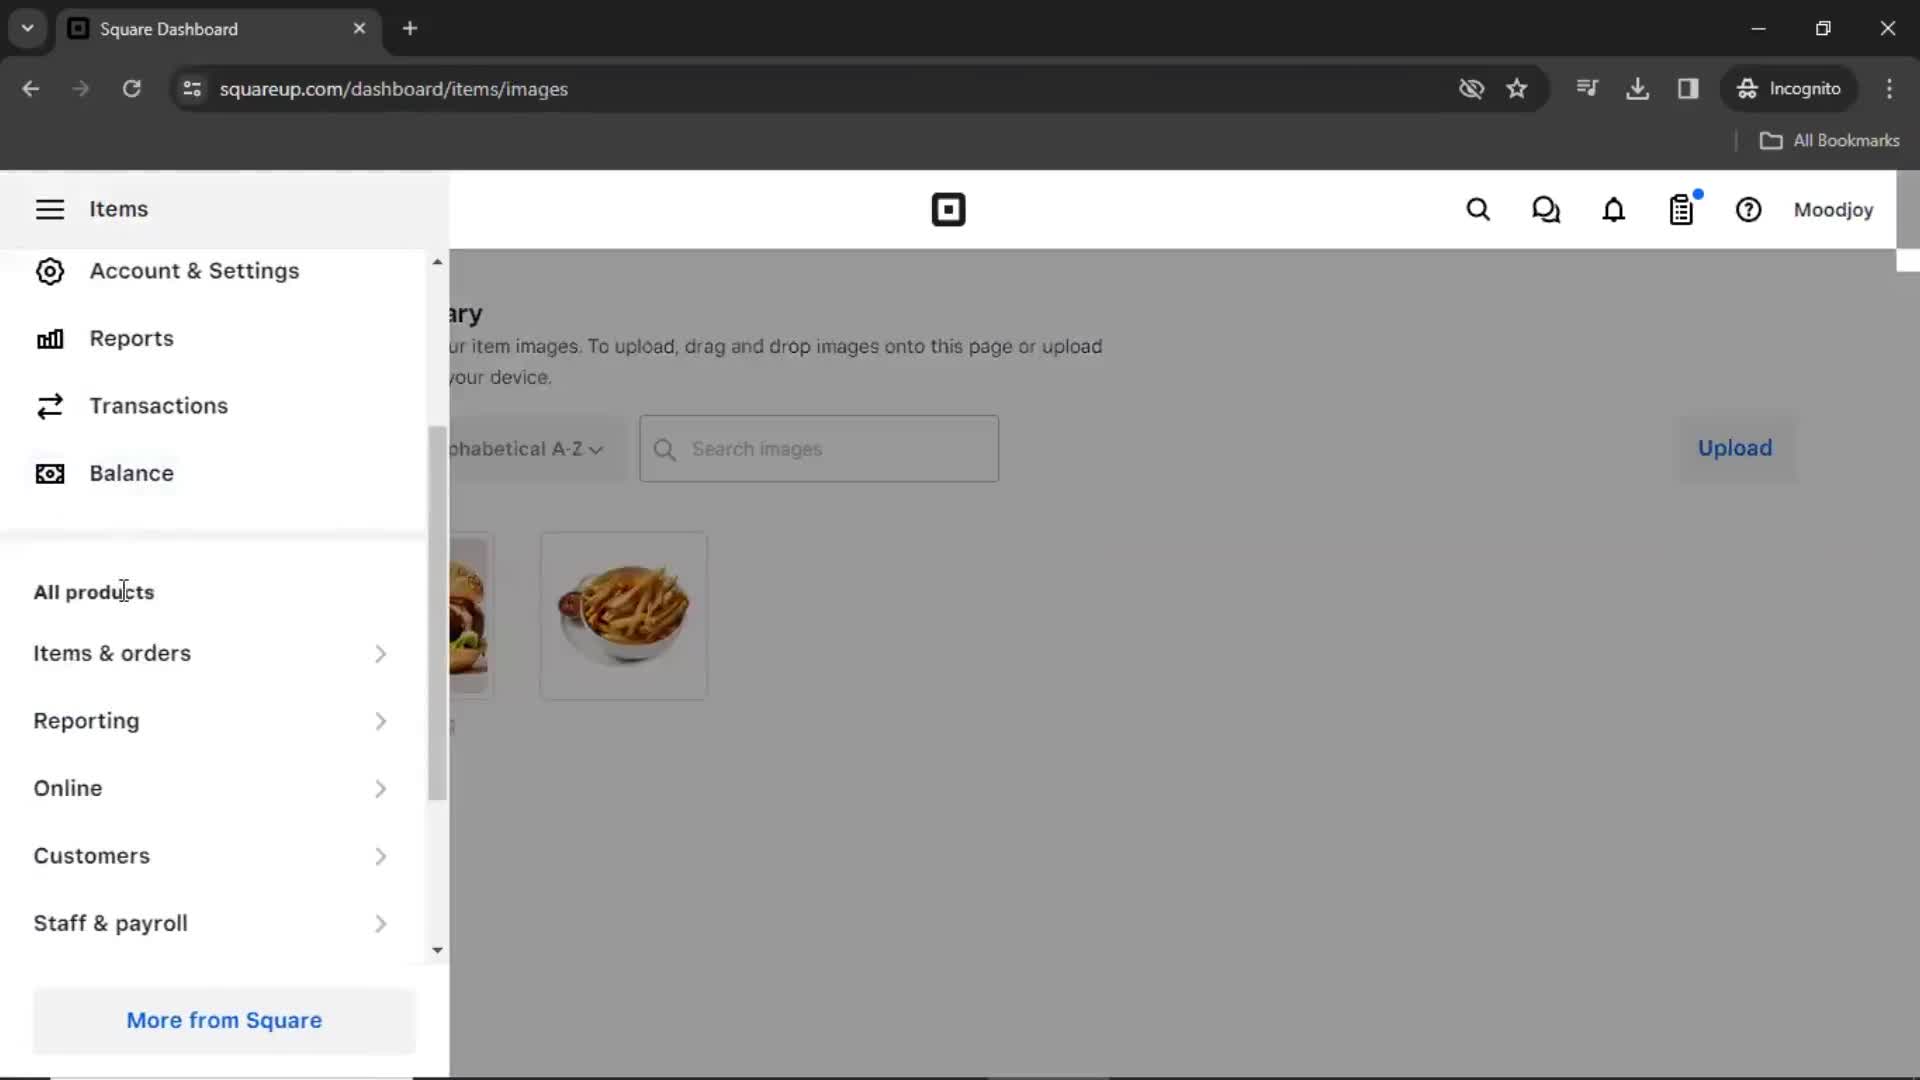Viewport: 1920px width, 1080px height.
Task: Click the notifications bell icon
Action: point(1613,210)
